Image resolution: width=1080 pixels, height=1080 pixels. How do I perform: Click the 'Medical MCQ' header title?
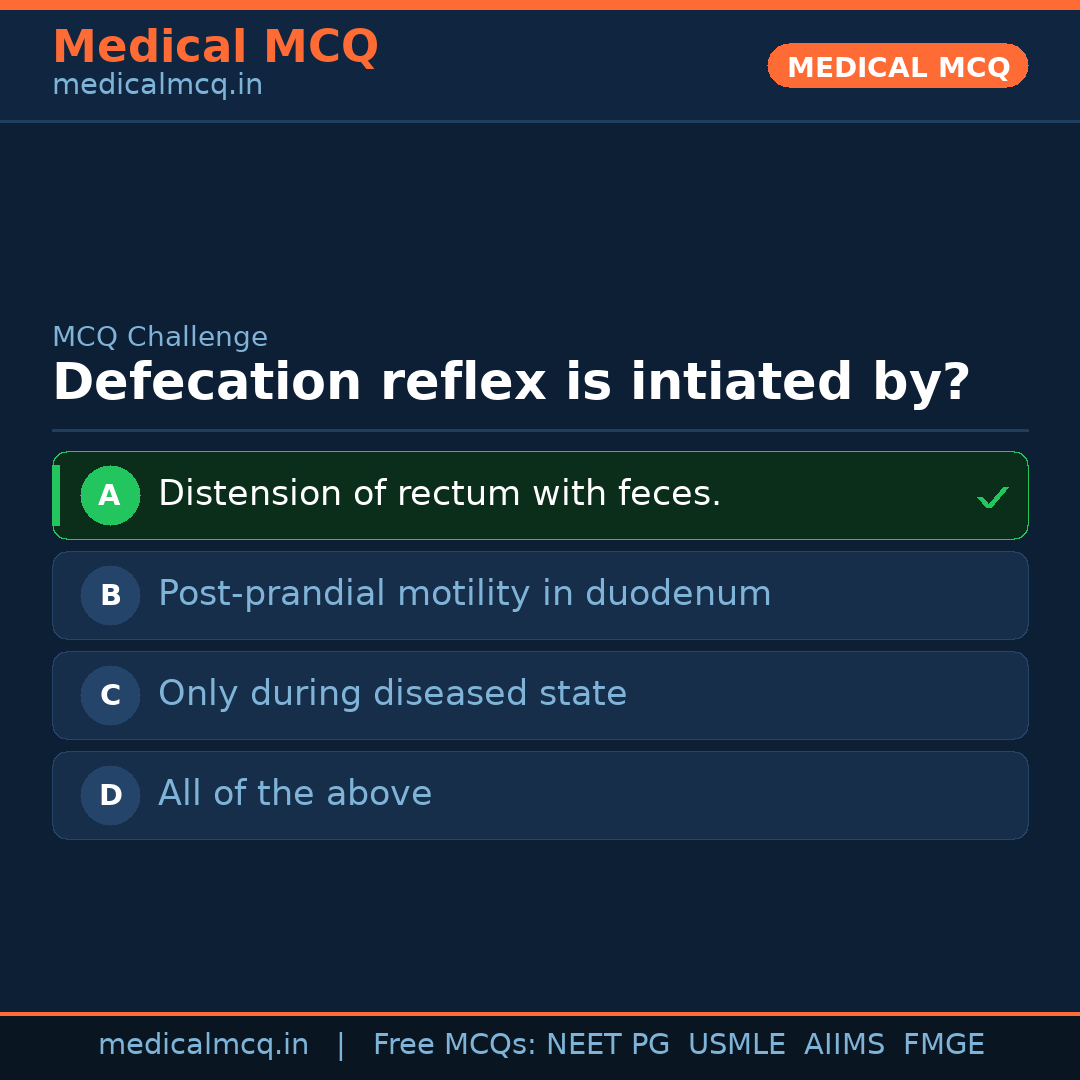(215, 47)
